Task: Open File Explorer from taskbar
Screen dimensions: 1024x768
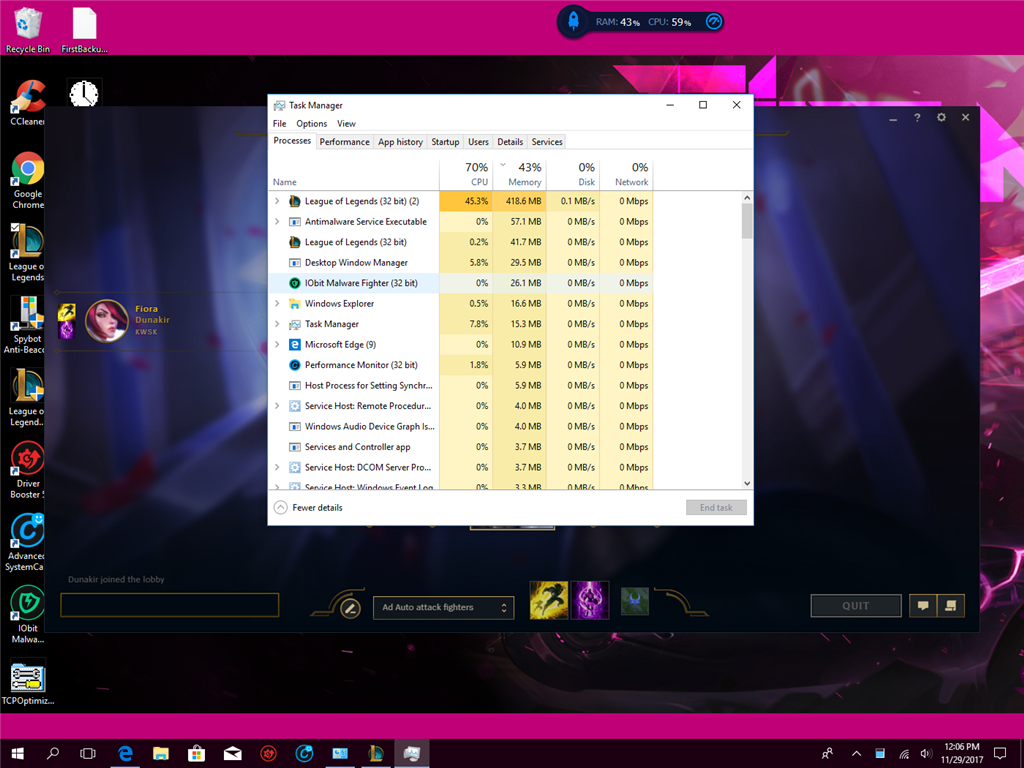Action: (161, 754)
